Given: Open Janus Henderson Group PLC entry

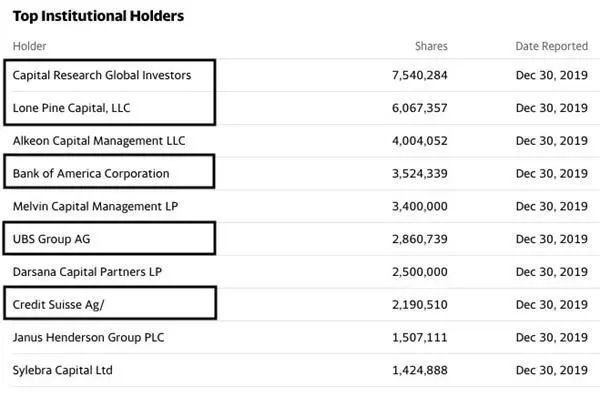Looking at the screenshot, I should (88, 338).
